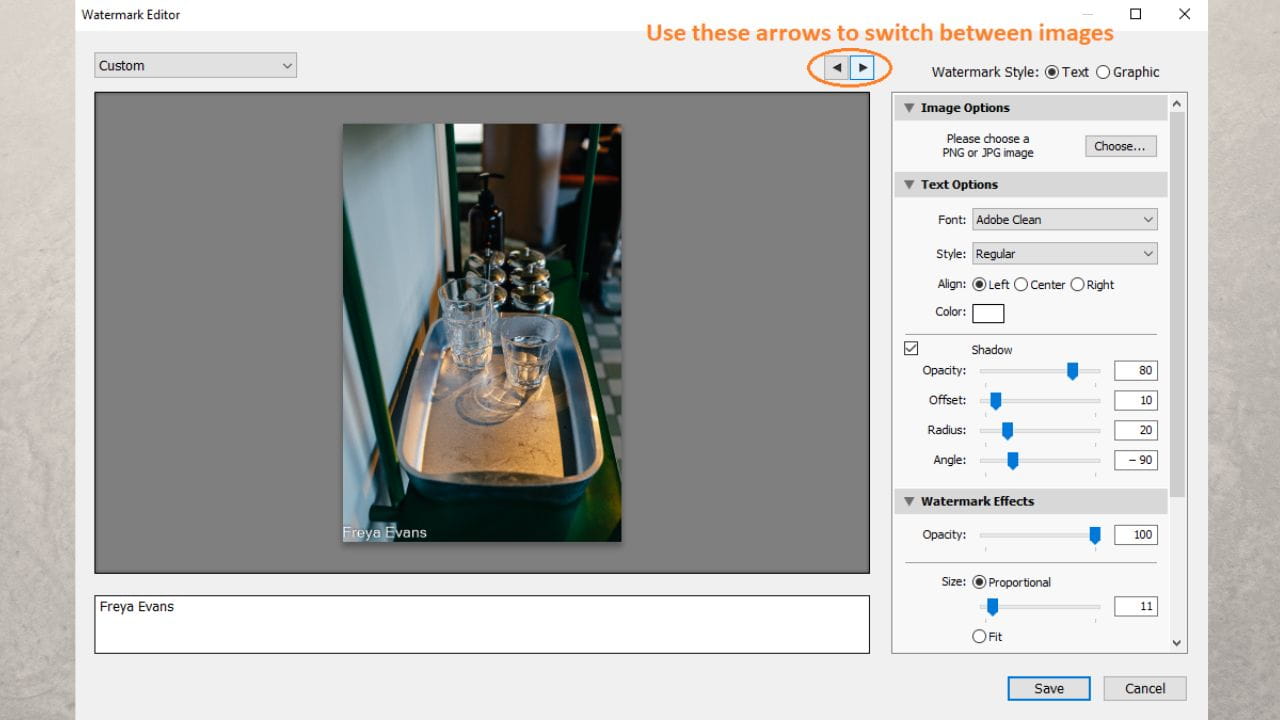Select the Proportional size option
The width and height of the screenshot is (1280, 720).
pos(979,582)
